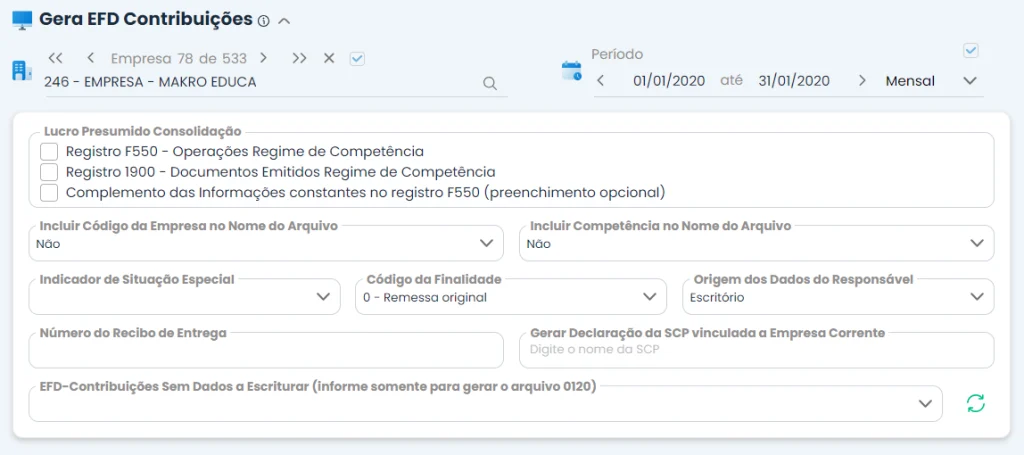This screenshot has height=455, width=1024.
Task: Click the calendar icon beside Período
Action: [572, 71]
